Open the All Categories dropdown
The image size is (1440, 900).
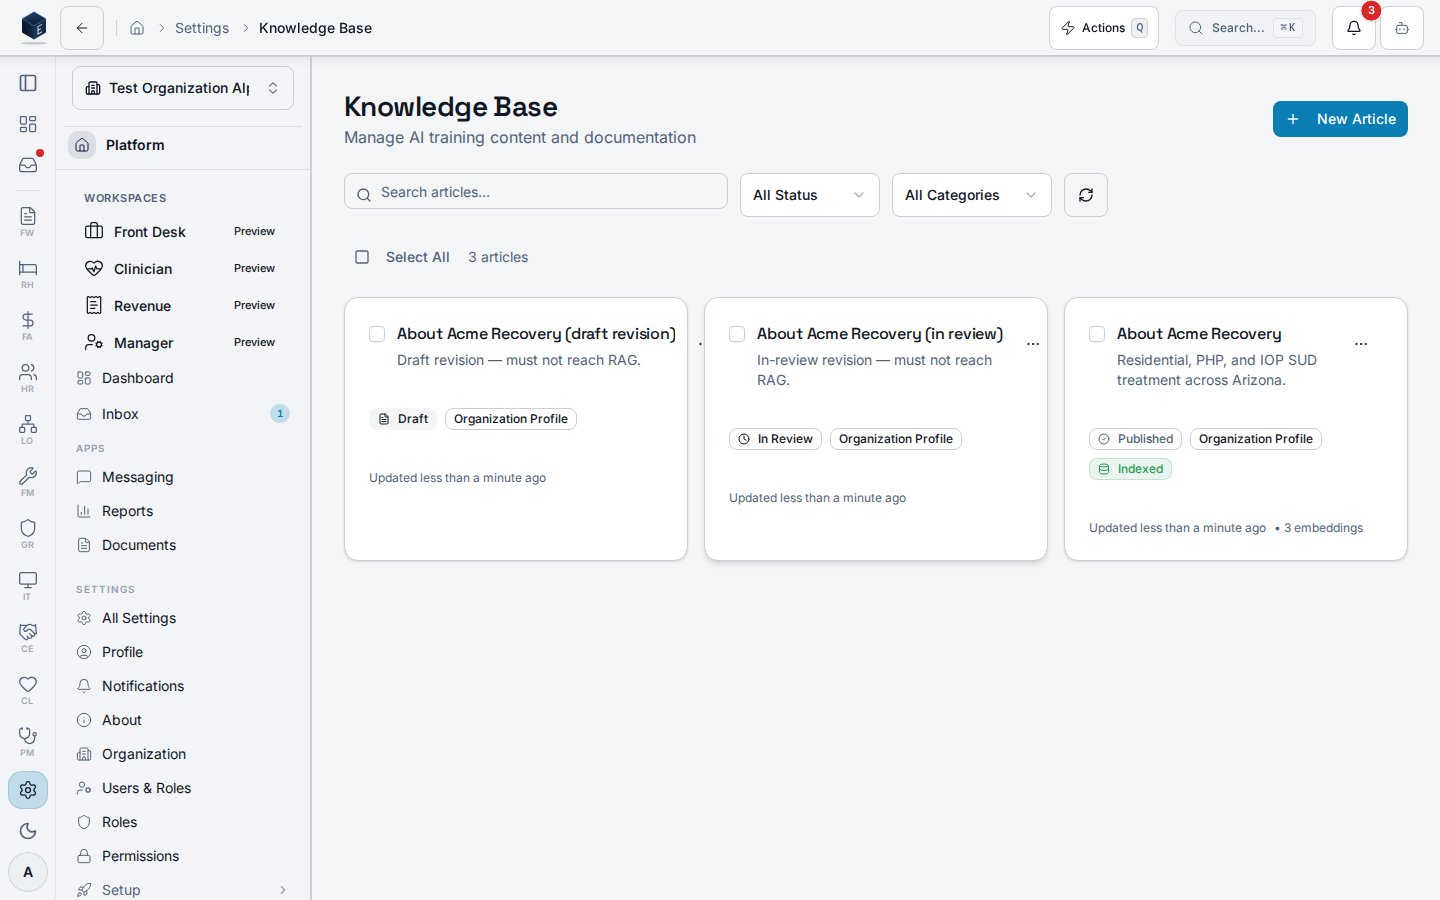(x=972, y=195)
